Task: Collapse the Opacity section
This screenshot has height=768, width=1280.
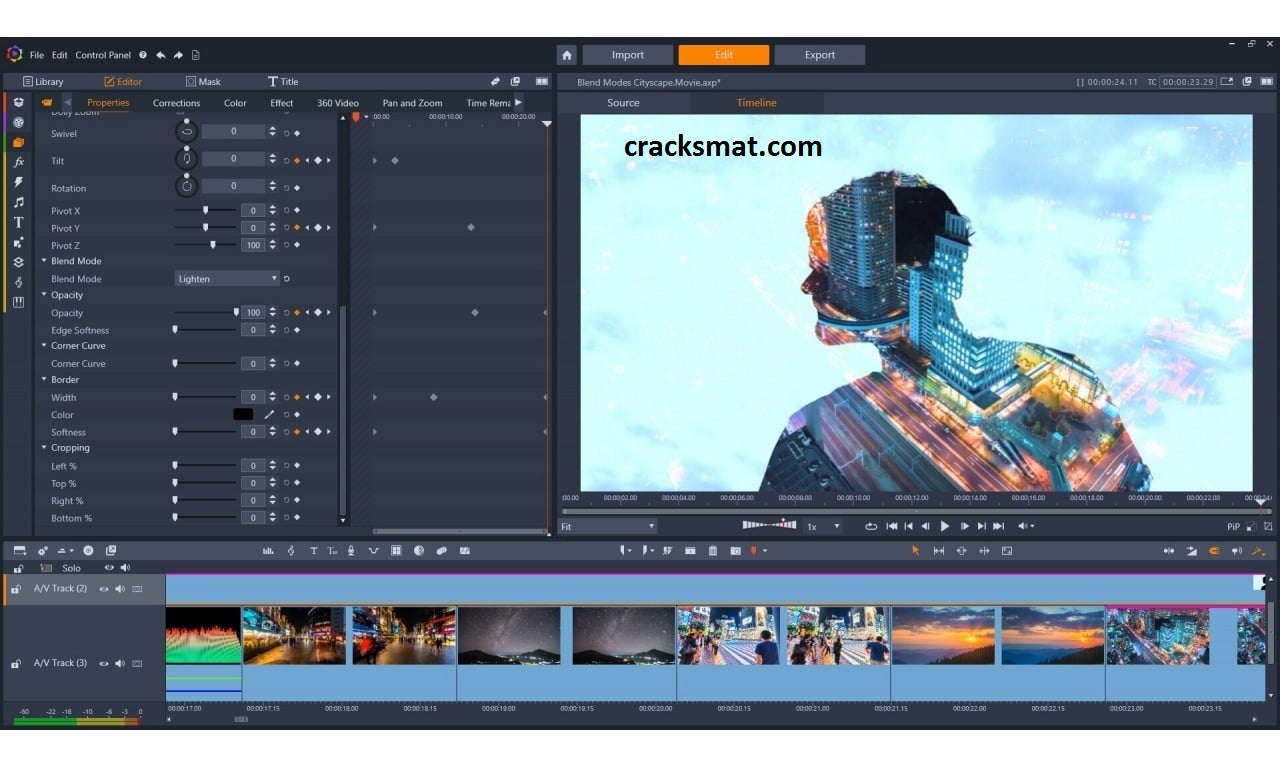Action: 44,295
